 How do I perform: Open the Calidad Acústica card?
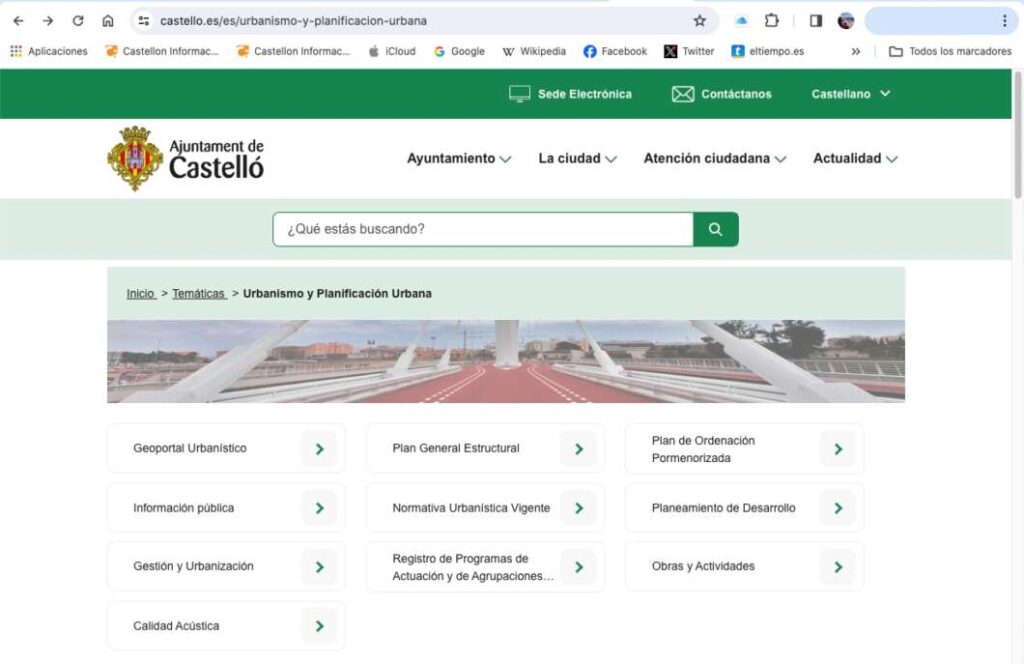point(176,626)
